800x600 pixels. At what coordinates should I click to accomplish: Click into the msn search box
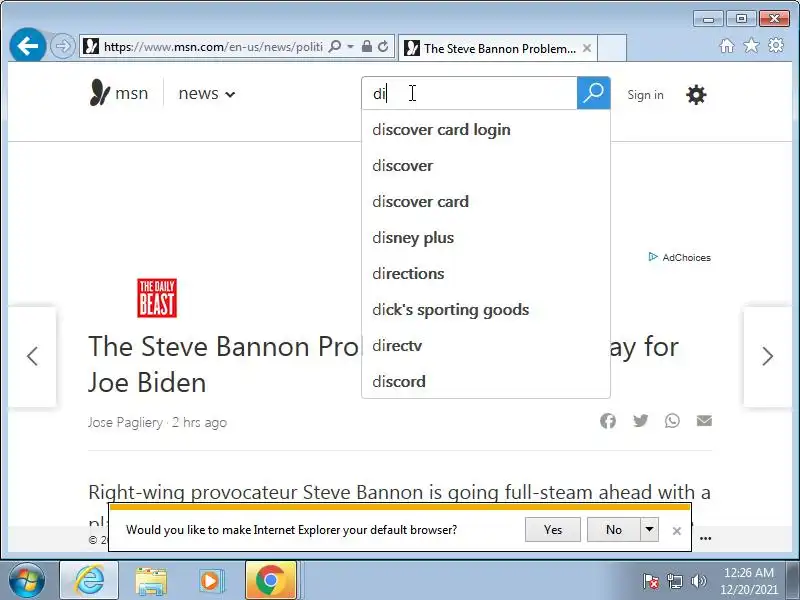469,93
